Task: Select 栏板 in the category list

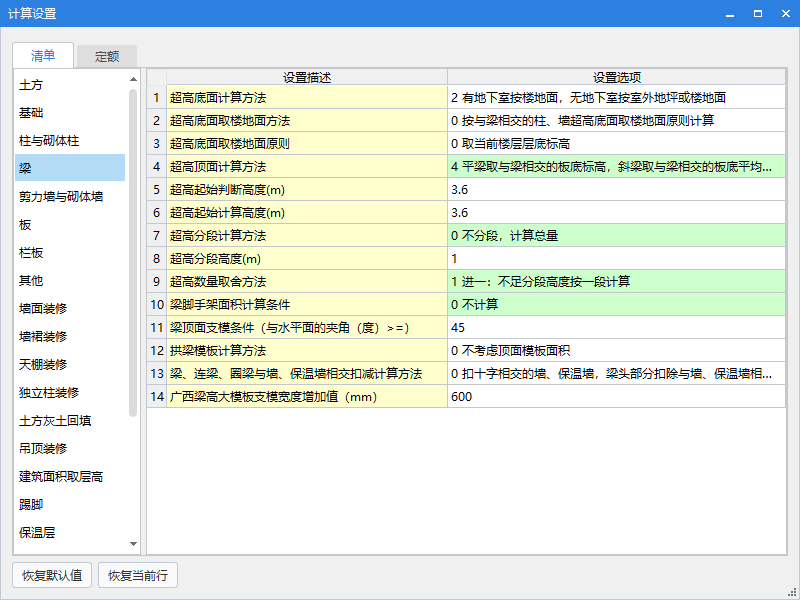Action: 70,253
